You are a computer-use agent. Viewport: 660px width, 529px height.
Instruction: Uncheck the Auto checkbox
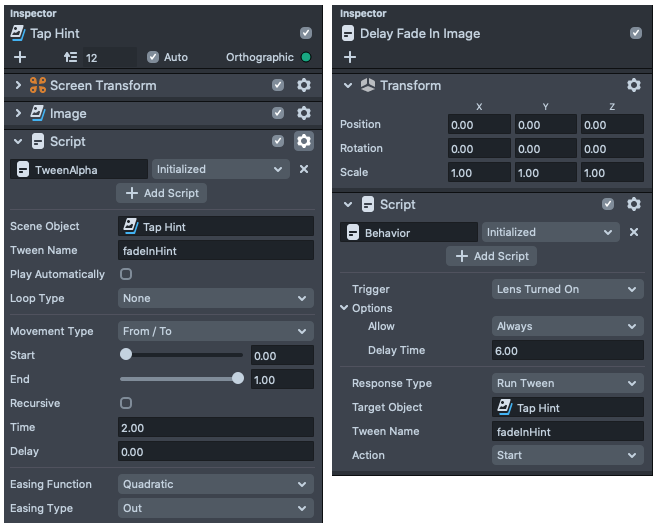153,57
